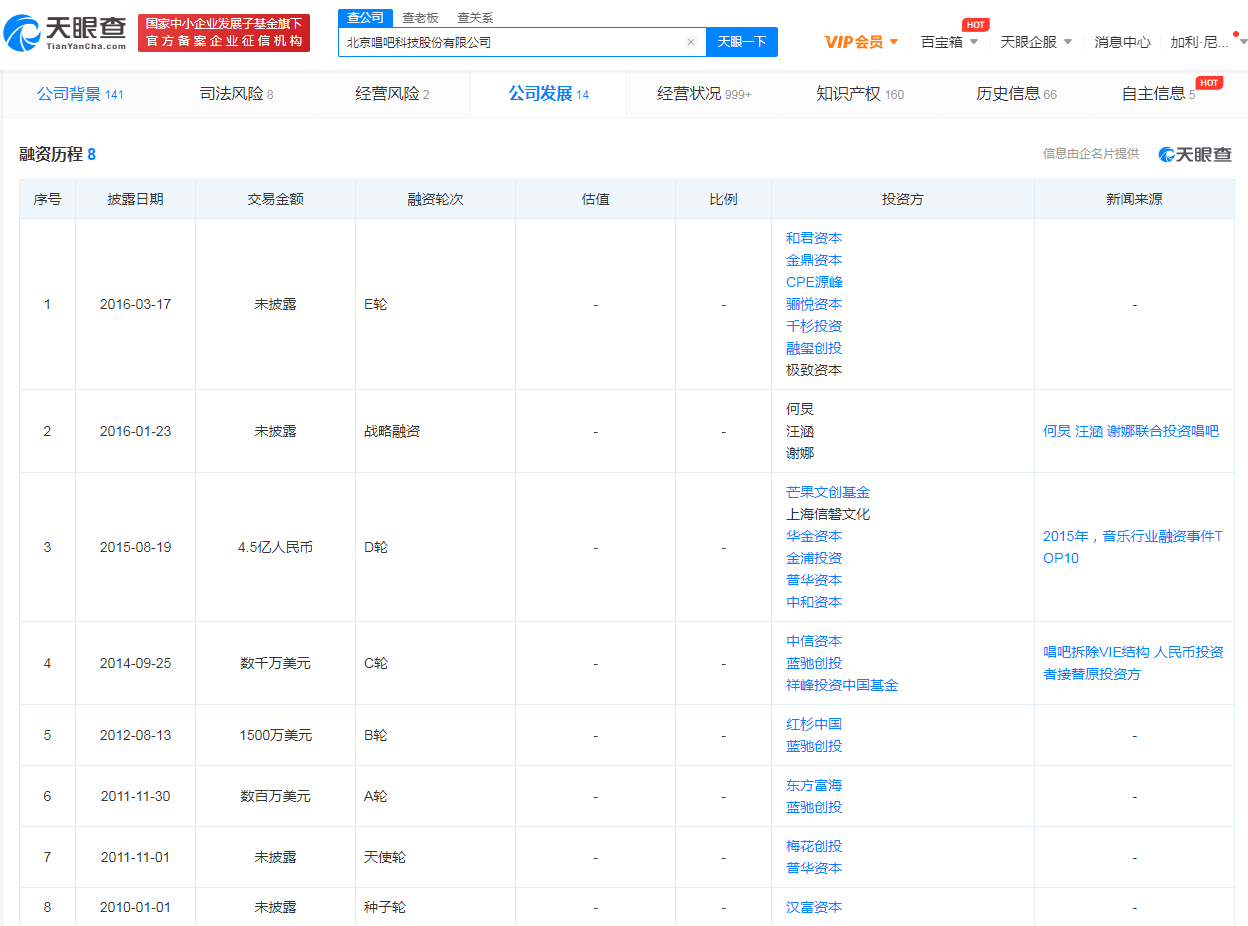
Task: Open investor 红杉中国
Action: click(x=814, y=724)
